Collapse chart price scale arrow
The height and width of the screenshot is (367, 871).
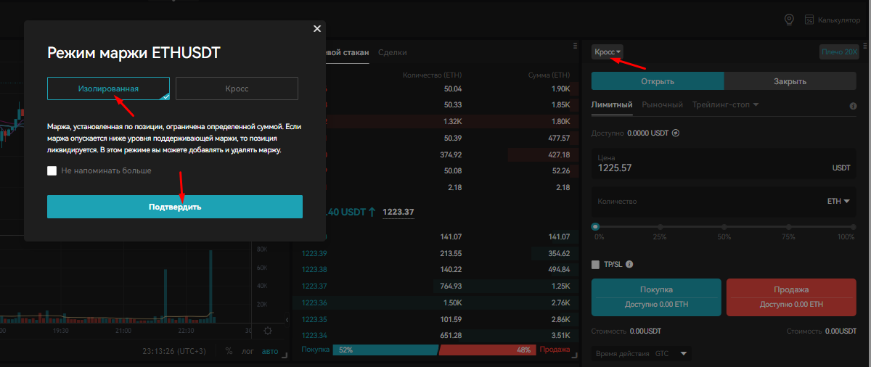(287, 320)
